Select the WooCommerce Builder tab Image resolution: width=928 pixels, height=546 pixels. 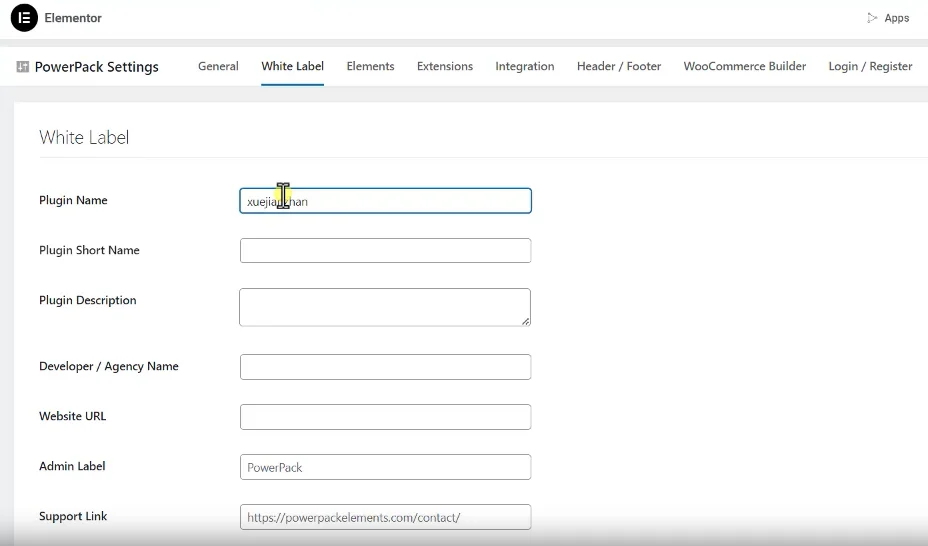click(745, 66)
